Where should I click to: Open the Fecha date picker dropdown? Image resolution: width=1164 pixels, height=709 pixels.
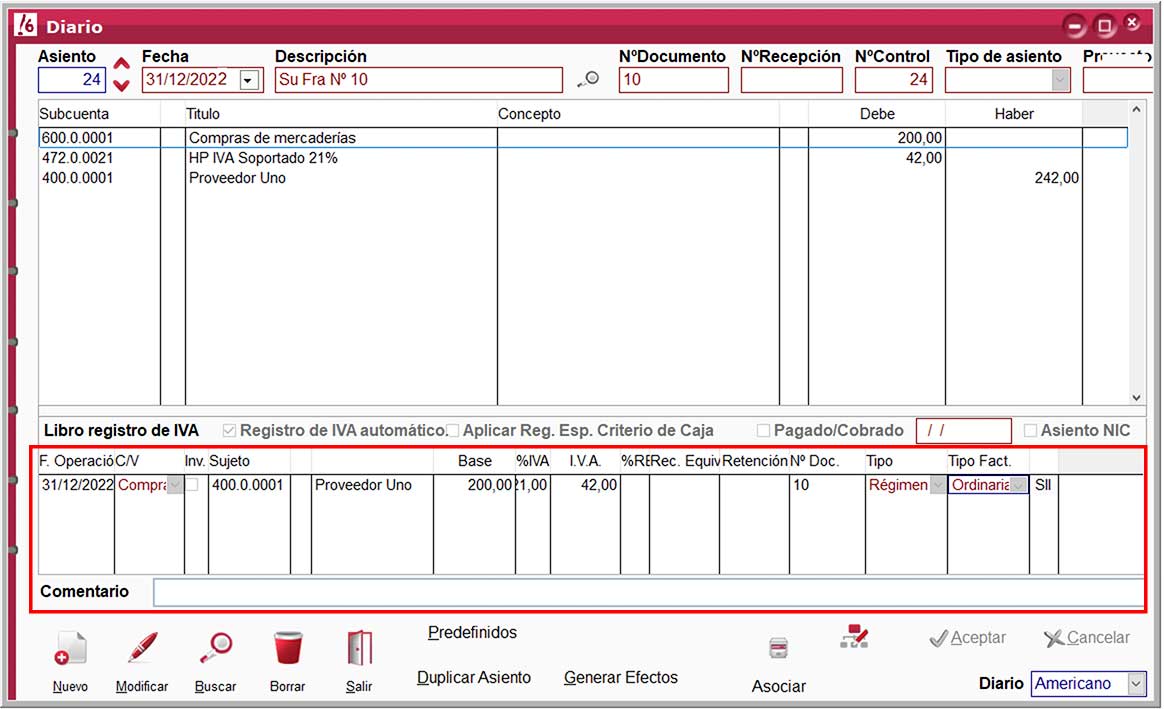(x=249, y=80)
